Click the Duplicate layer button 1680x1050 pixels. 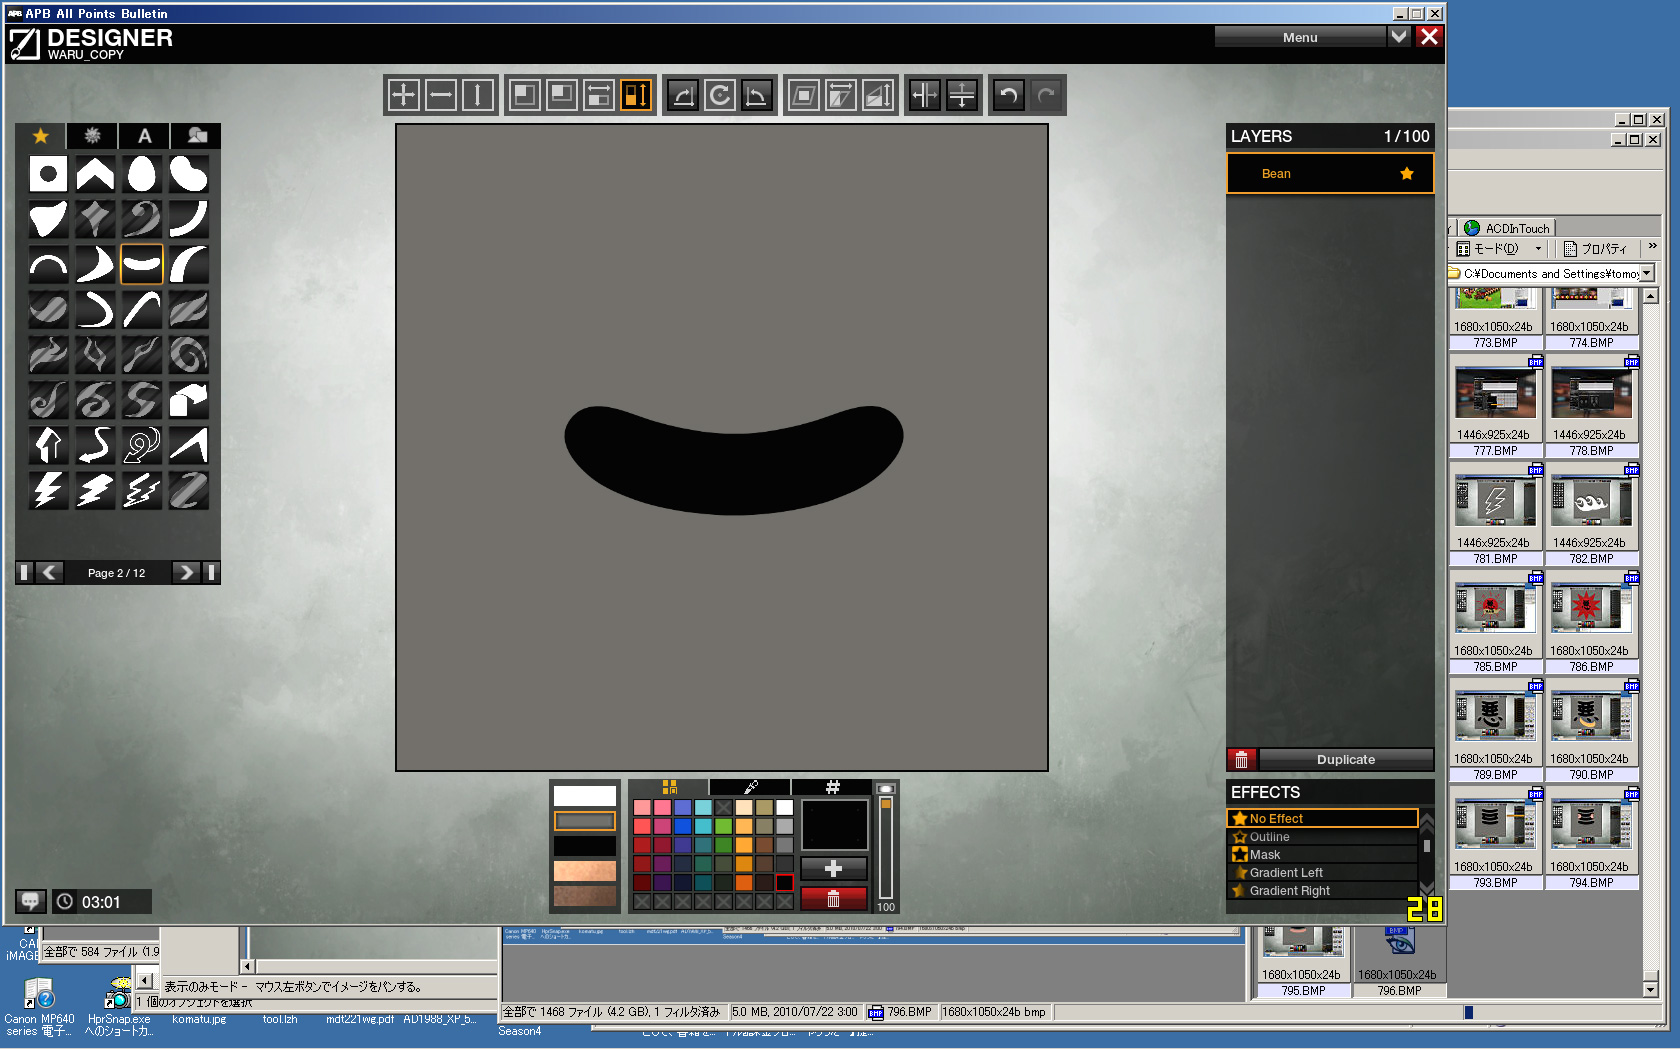(x=1345, y=760)
